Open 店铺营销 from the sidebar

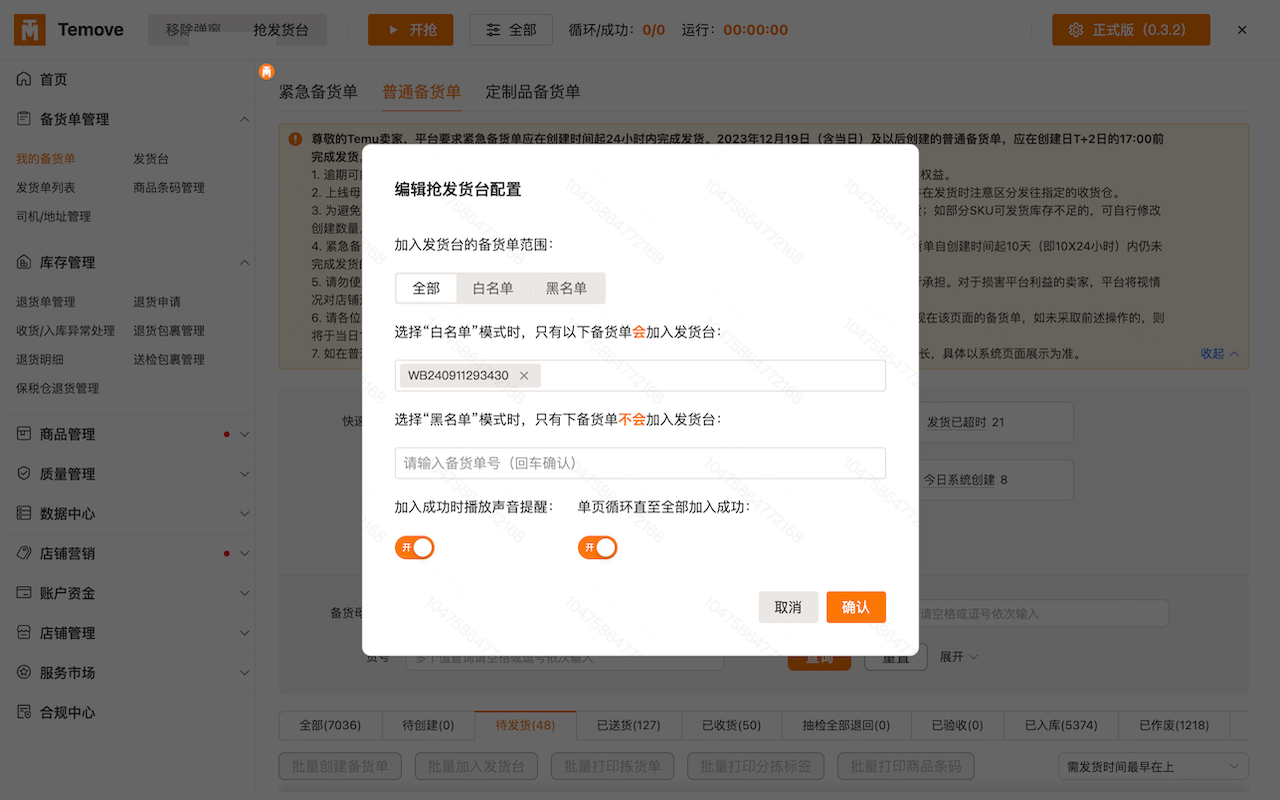[x=23, y=553]
